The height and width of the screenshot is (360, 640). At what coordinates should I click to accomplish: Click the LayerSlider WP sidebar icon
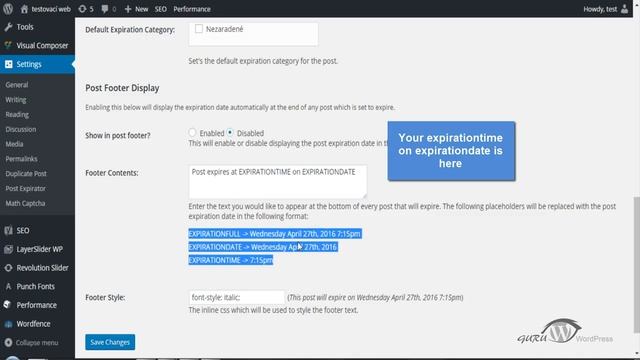pos(8,249)
